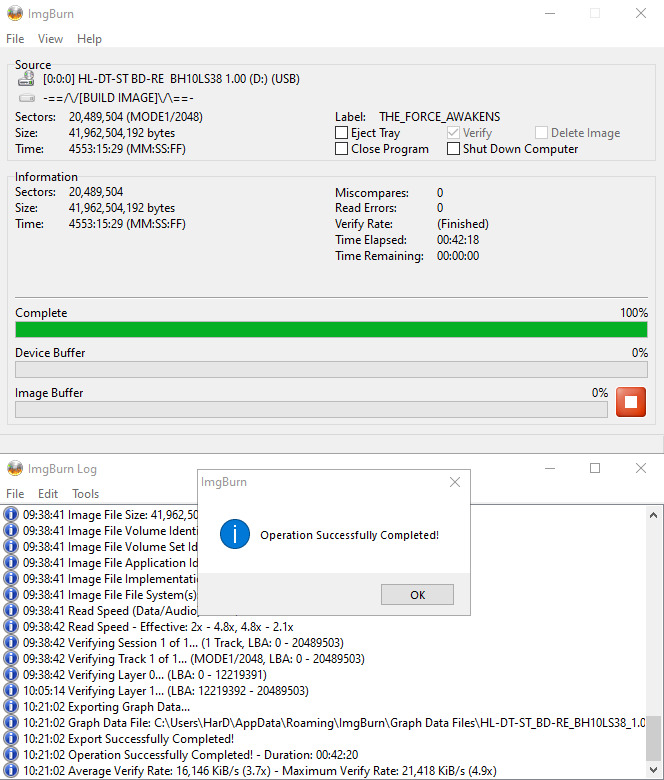Click the ImgBurn Log window app icon
Image resolution: width=664 pixels, height=780 pixels.
[x=15, y=468]
